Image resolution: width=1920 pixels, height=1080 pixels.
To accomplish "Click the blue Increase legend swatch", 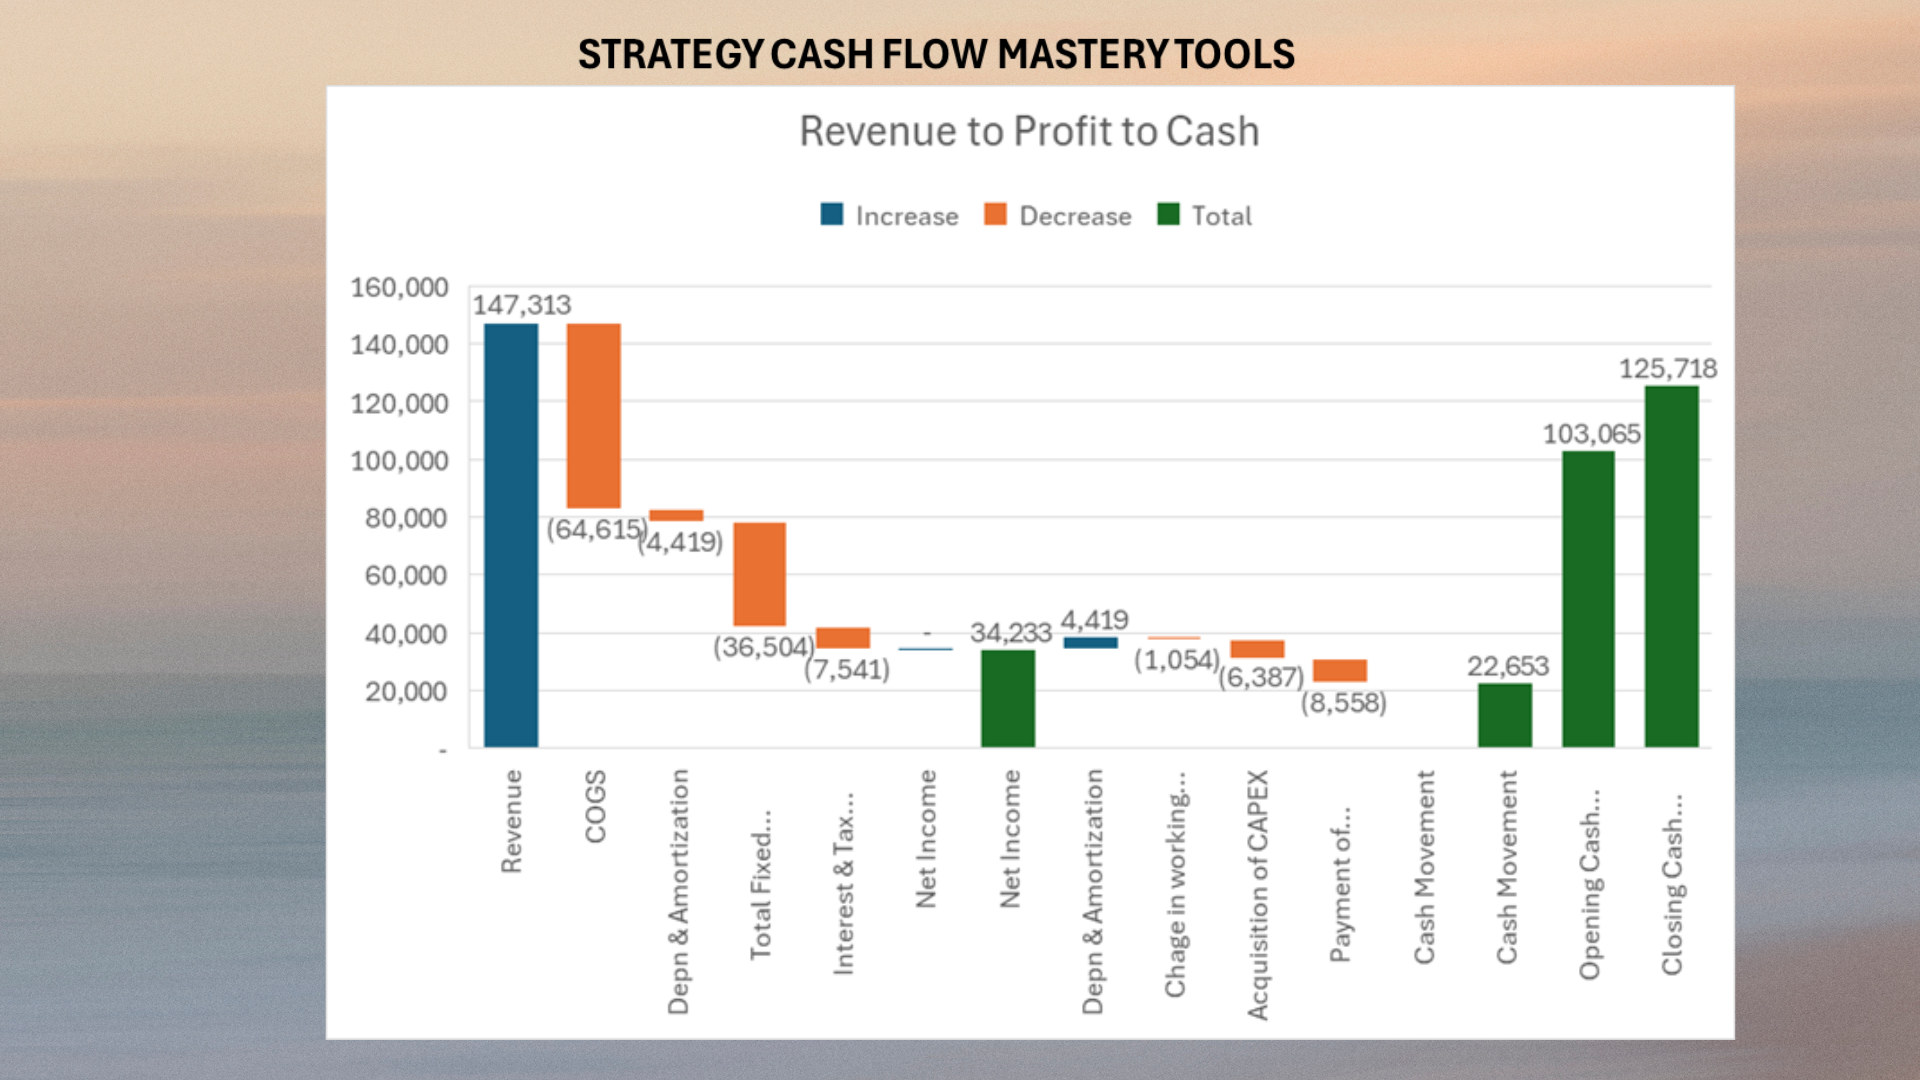I will (x=831, y=214).
